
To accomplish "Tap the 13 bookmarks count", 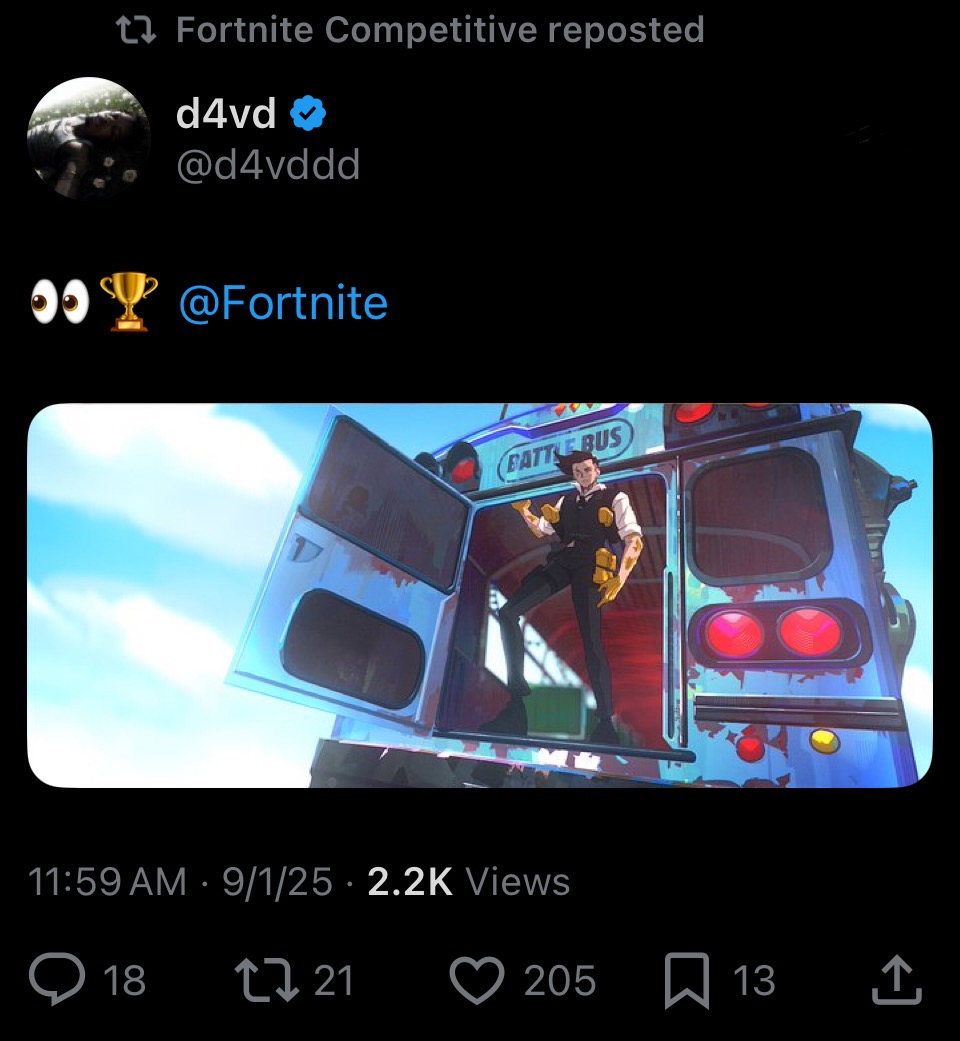I will (x=754, y=980).
